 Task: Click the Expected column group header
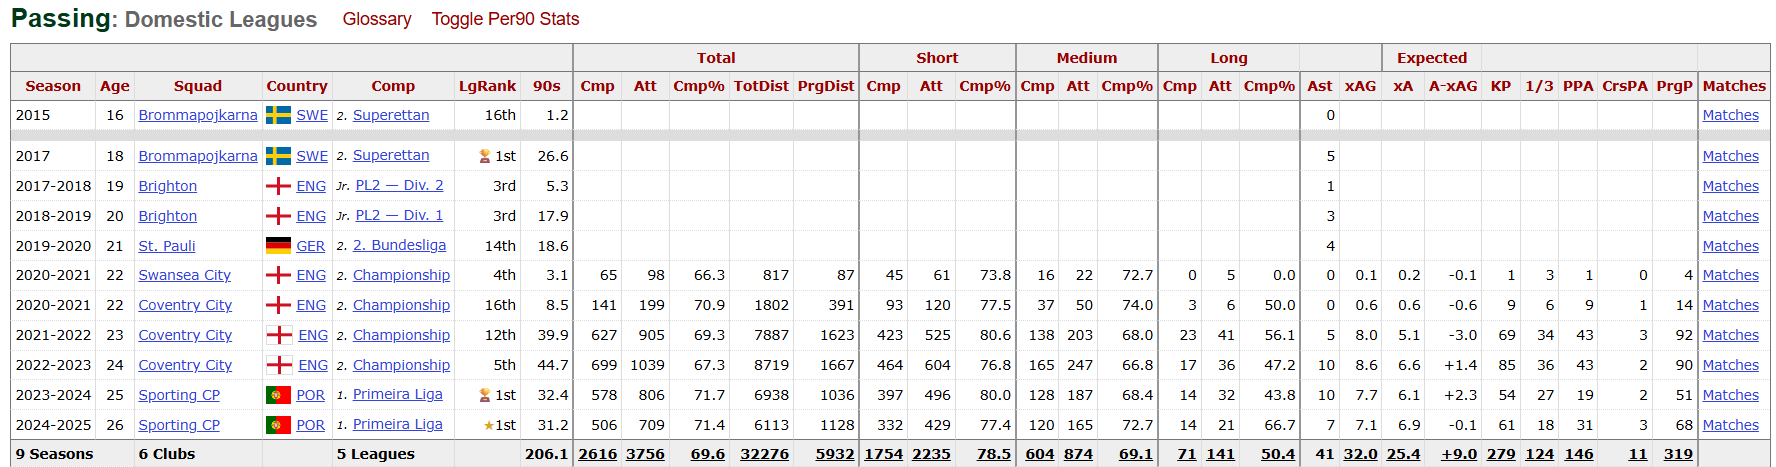1432,58
